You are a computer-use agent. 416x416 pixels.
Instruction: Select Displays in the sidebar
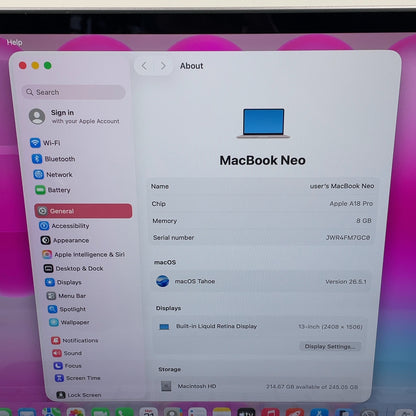pos(63,282)
